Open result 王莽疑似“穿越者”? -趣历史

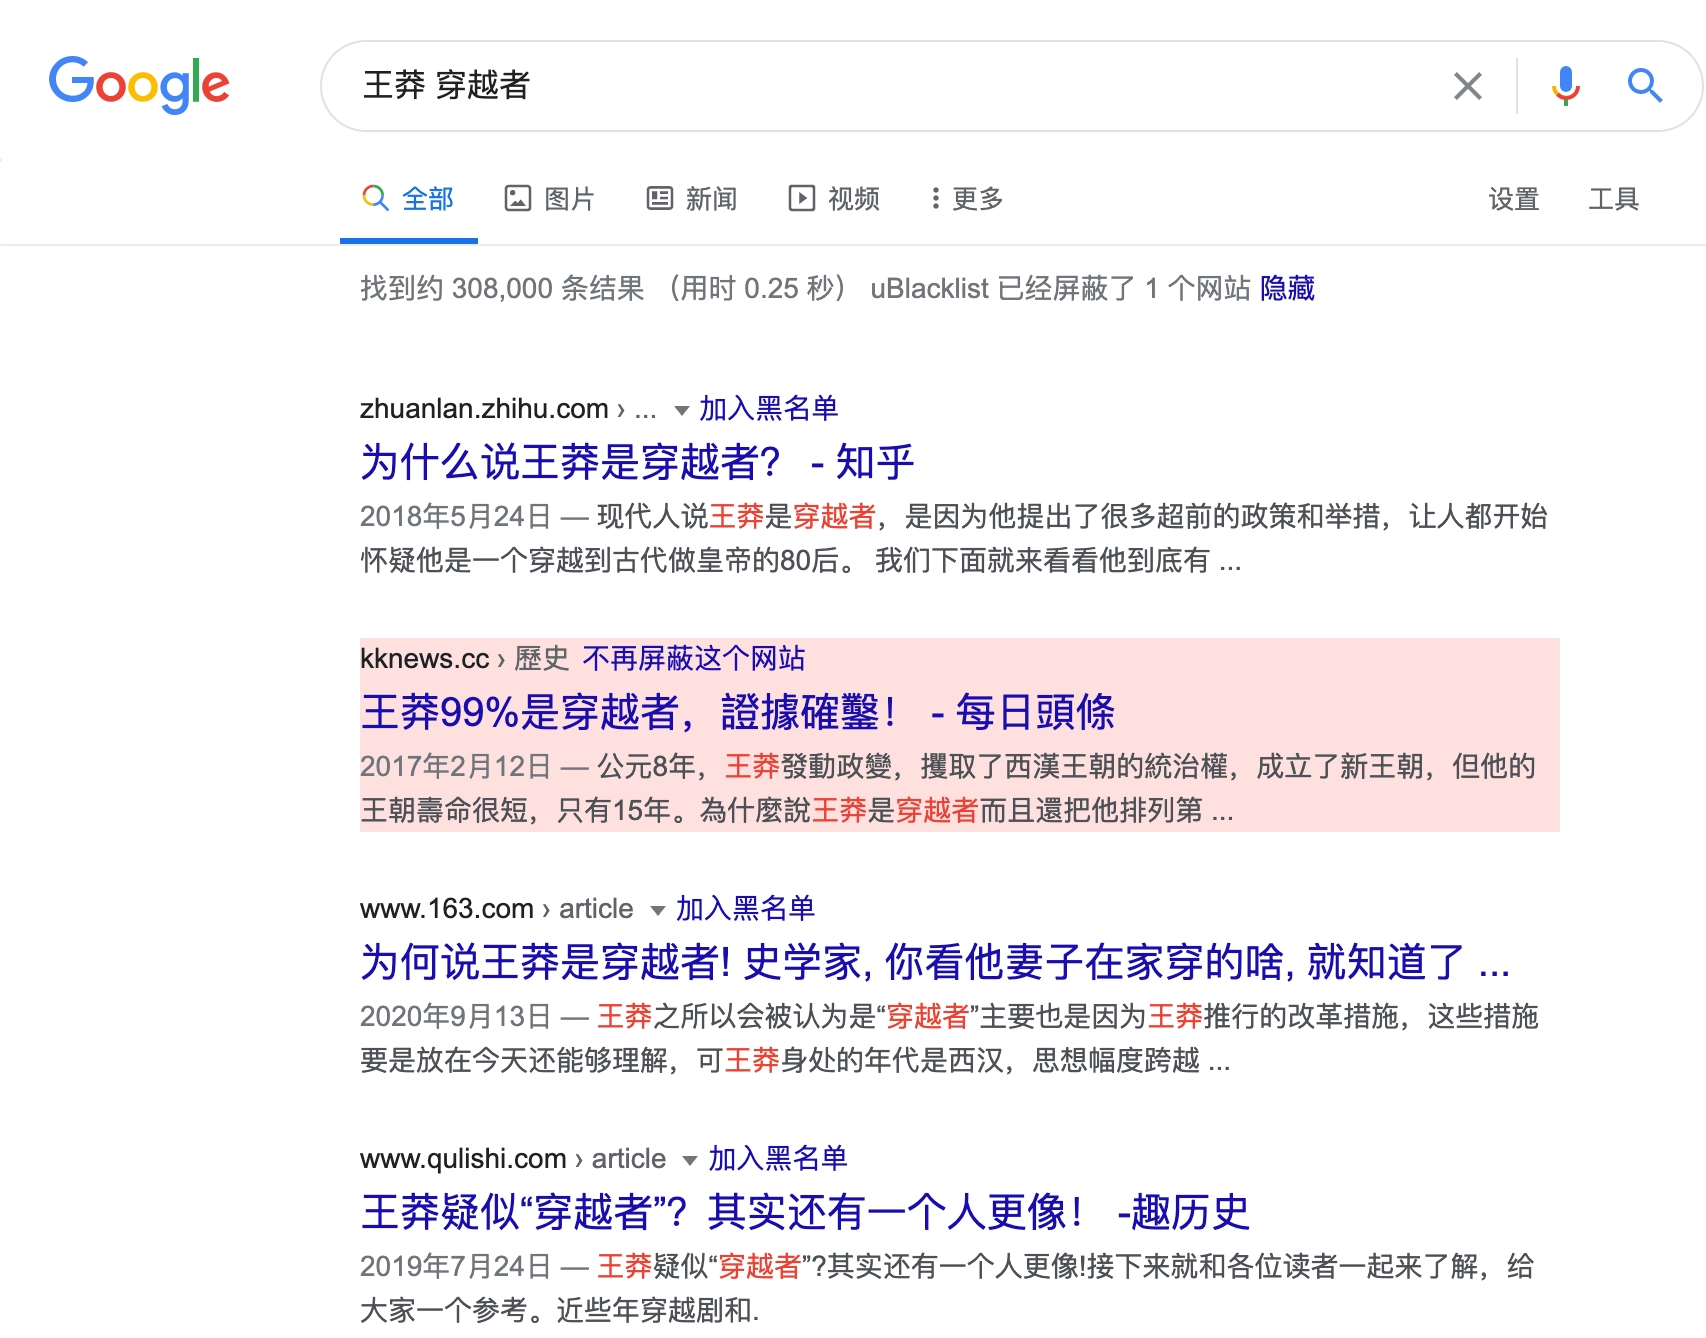click(x=805, y=1212)
